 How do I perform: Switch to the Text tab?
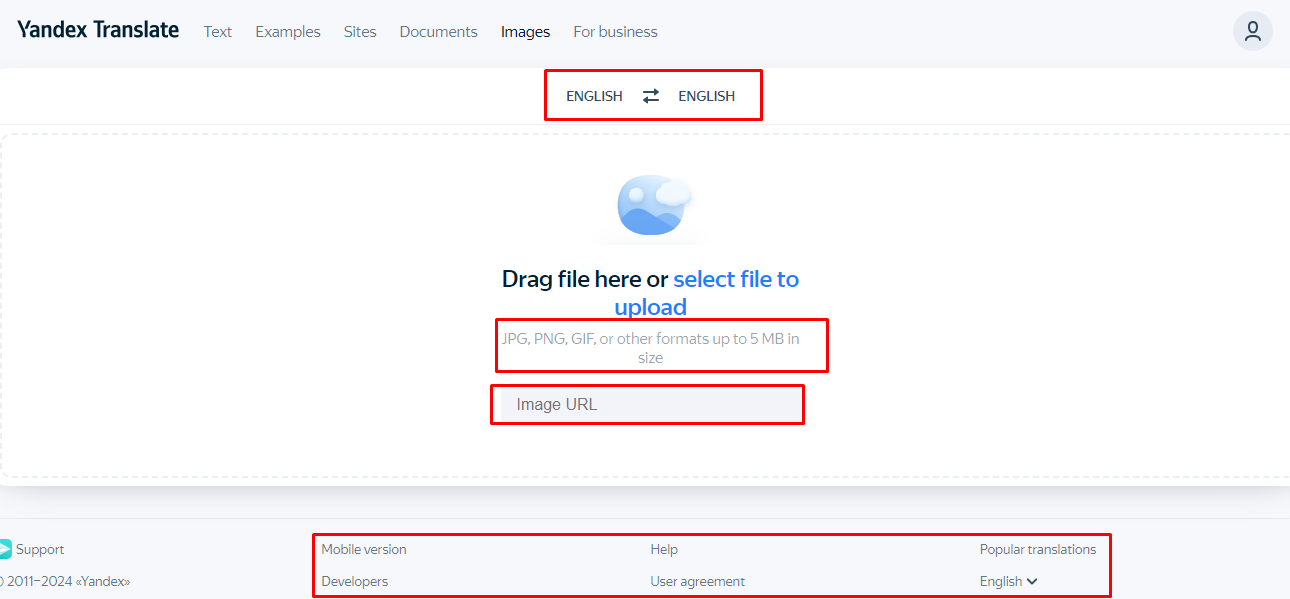(217, 32)
